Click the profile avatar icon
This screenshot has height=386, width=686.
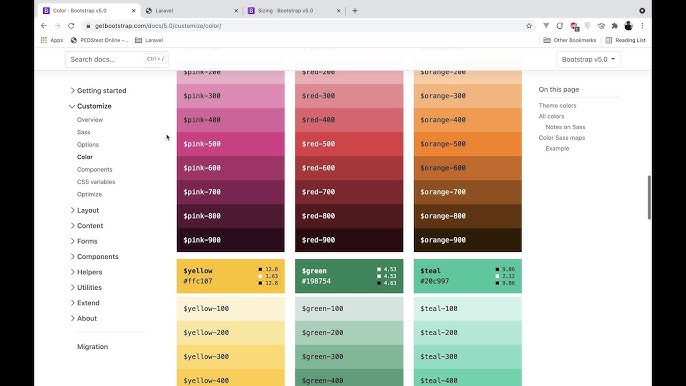point(628,26)
